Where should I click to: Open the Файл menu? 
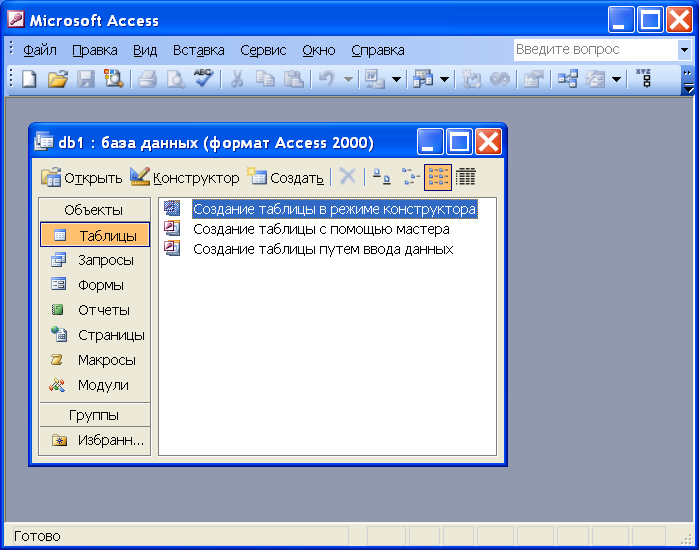pos(40,50)
